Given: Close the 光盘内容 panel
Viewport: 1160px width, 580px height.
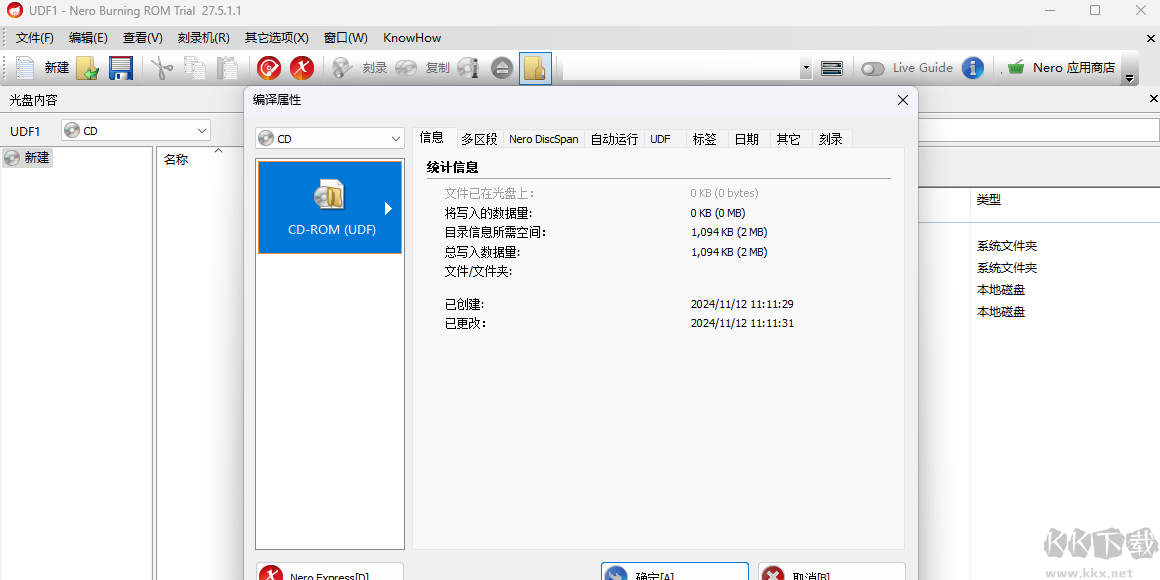Looking at the screenshot, I should (x=1153, y=98).
